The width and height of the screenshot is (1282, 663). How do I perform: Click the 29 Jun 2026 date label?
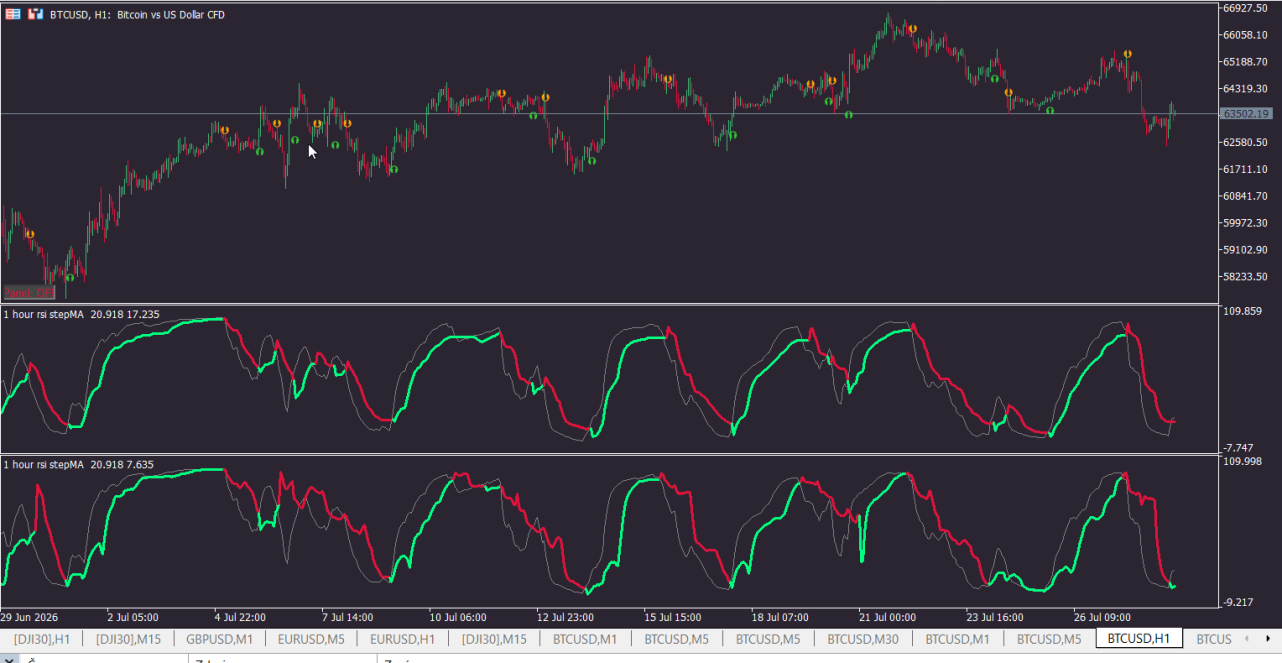pyautogui.click(x=29, y=617)
